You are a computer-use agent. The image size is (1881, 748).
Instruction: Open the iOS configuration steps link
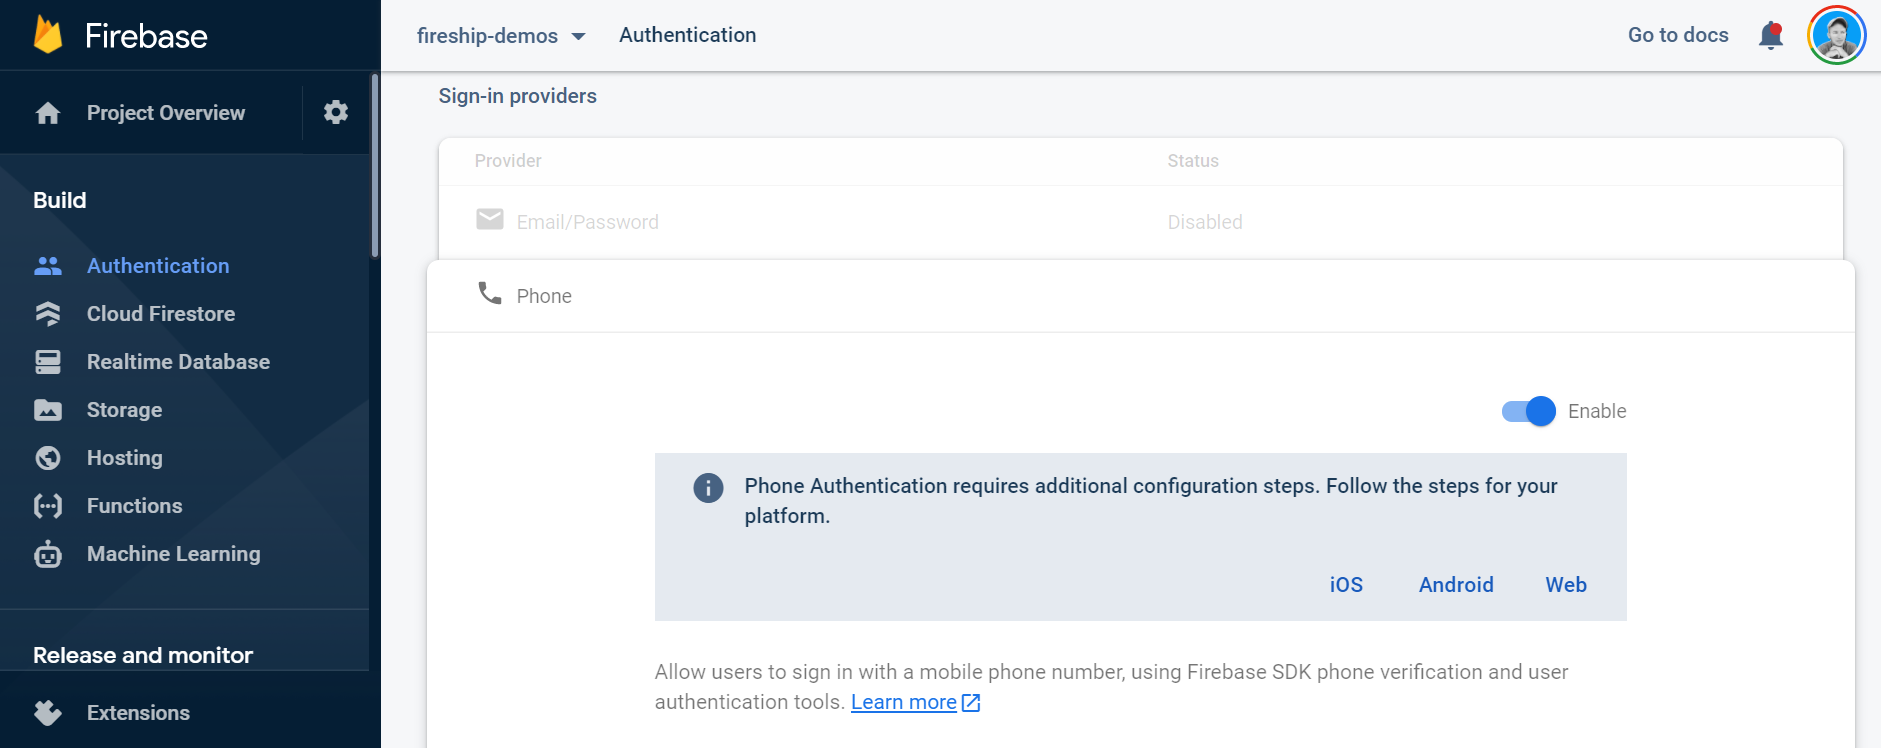[x=1346, y=585]
